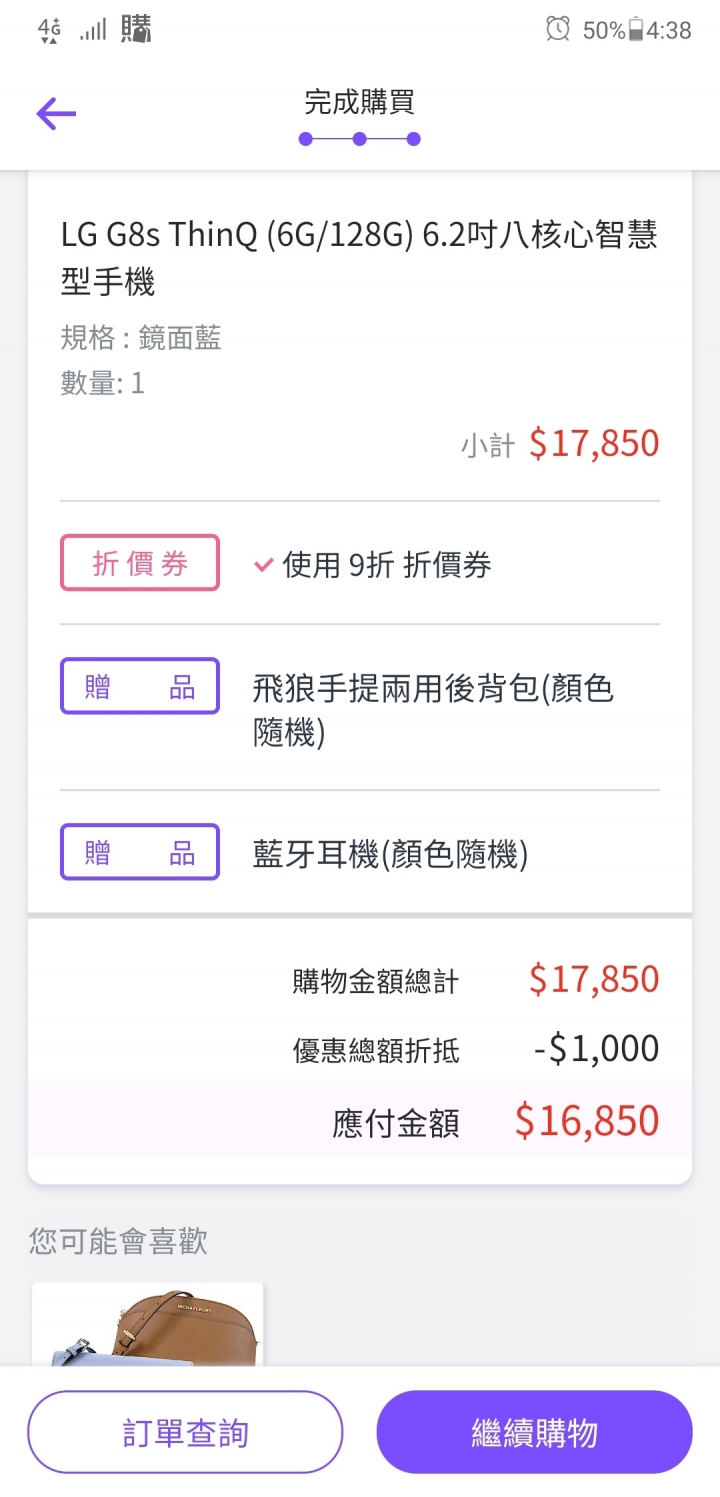Tap the purple back arrow icon
The width and height of the screenshot is (720, 1497).
pyautogui.click(x=56, y=114)
